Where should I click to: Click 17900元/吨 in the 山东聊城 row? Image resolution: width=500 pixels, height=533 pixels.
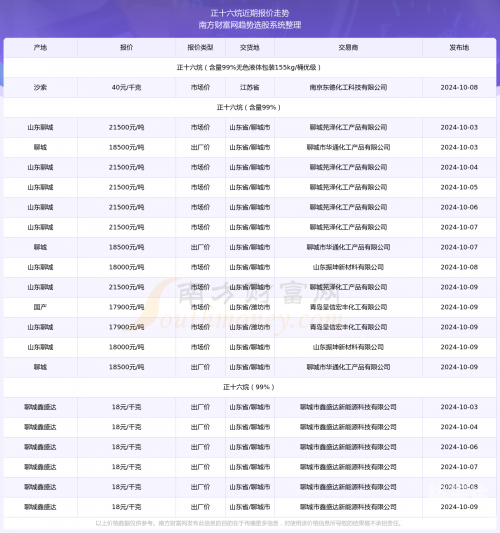tap(126, 327)
